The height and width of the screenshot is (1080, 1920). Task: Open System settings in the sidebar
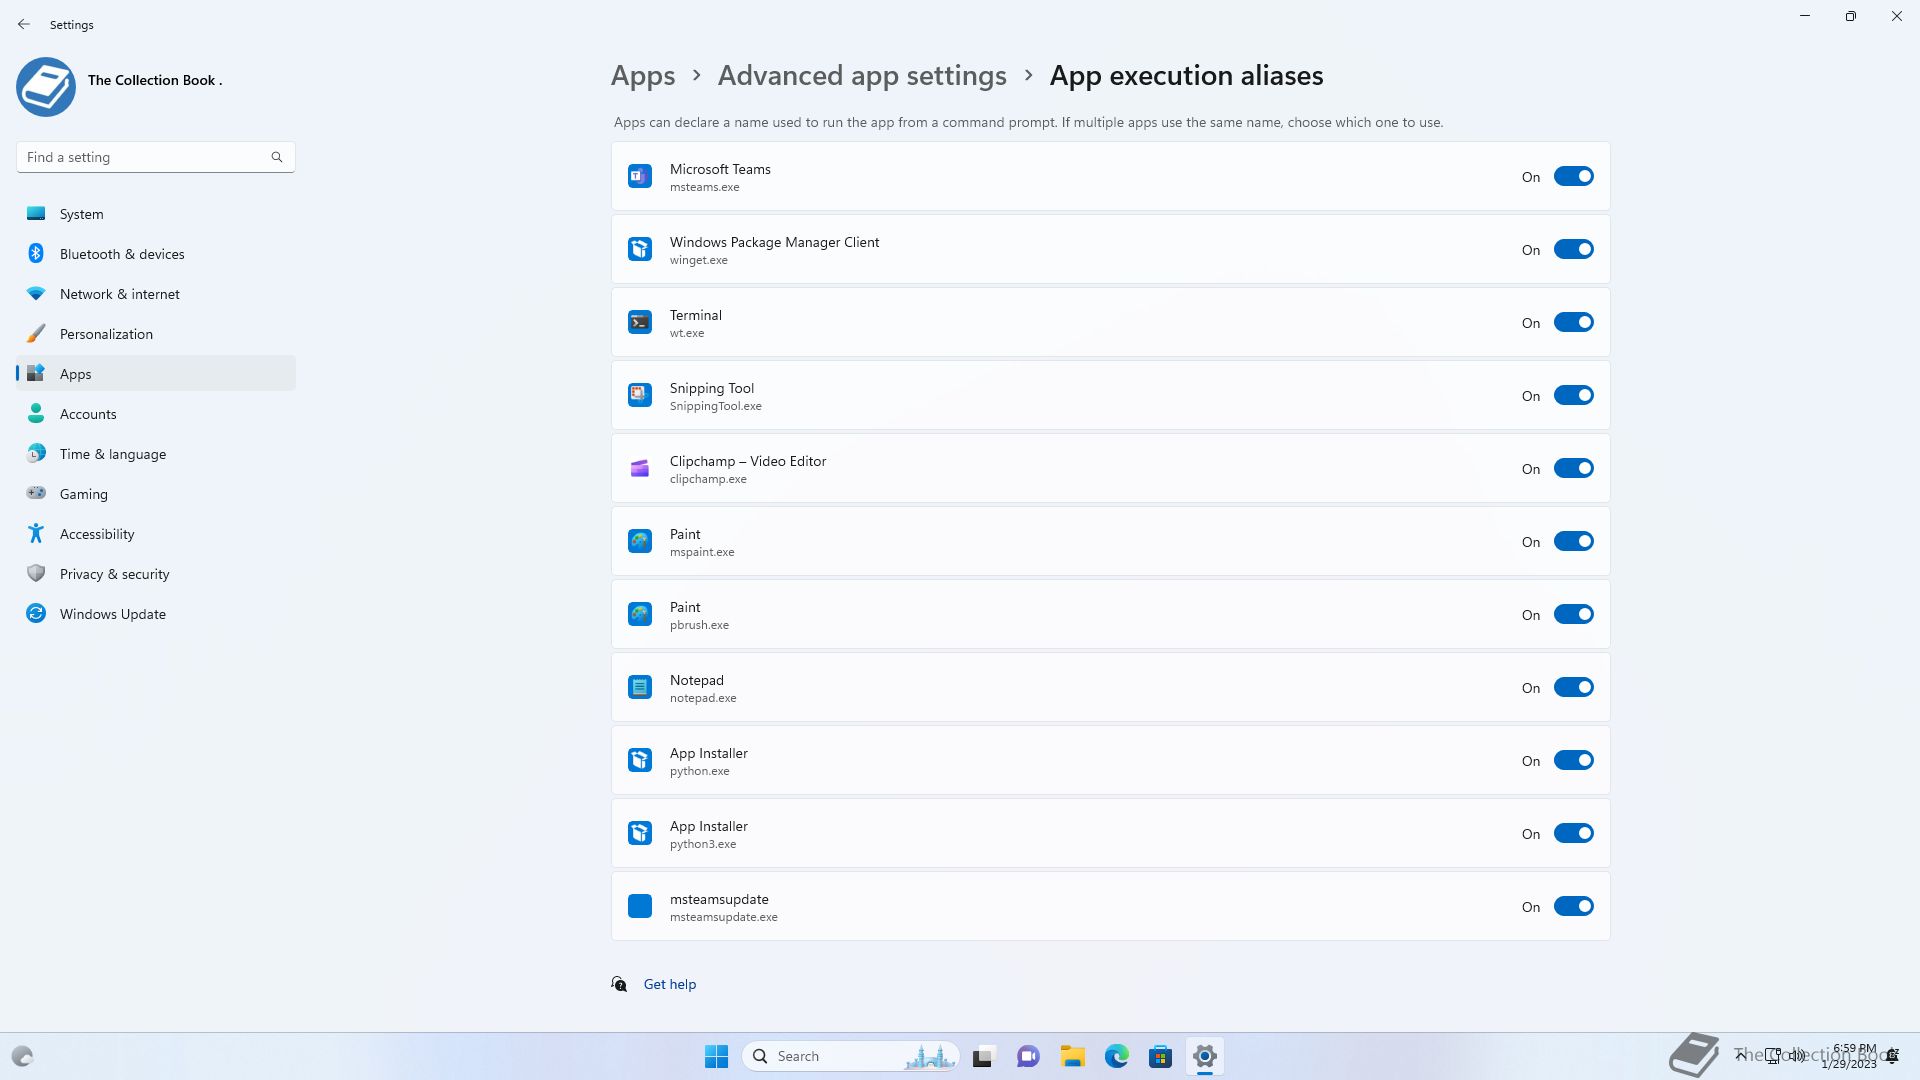click(156, 214)
